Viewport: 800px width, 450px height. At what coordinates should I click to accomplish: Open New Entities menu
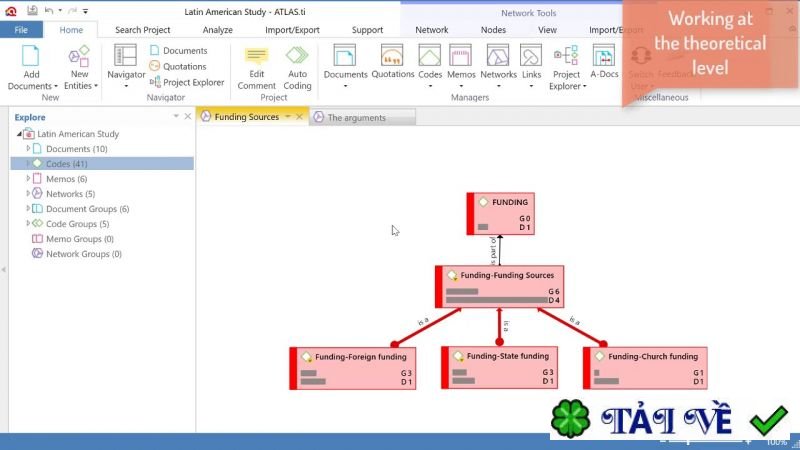pyautogui.click(x=80, y=67)
